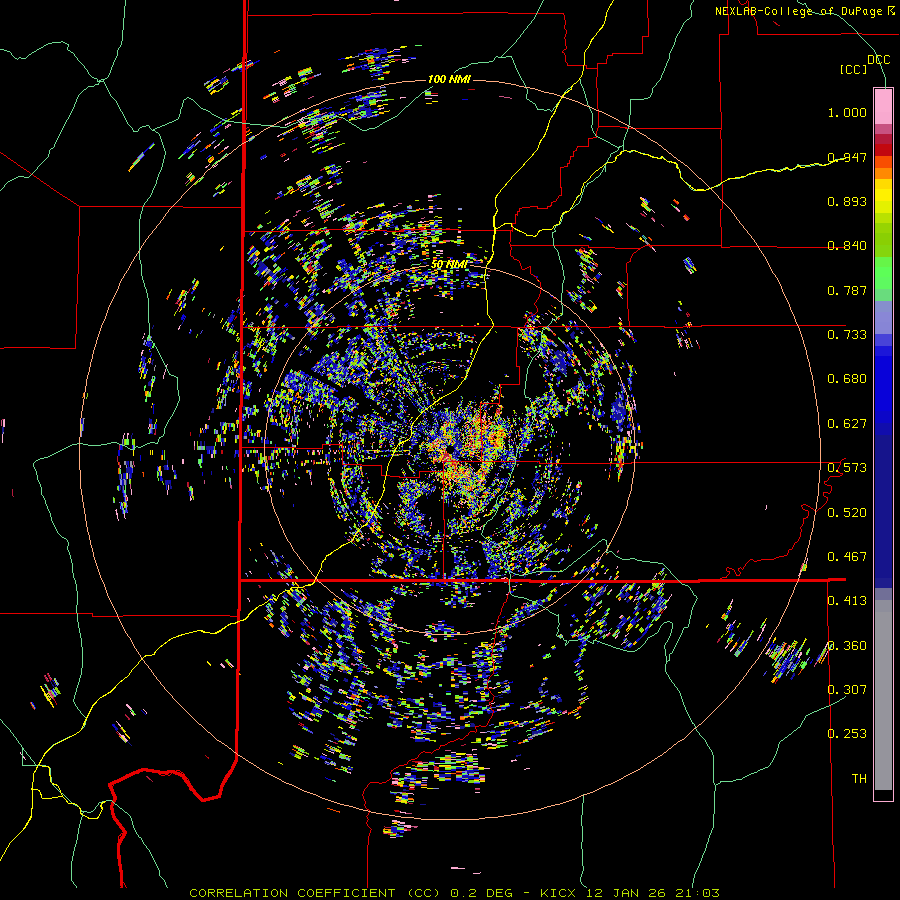
Task: Click the 0.787 scale value
Action: (x=847, y=290)
